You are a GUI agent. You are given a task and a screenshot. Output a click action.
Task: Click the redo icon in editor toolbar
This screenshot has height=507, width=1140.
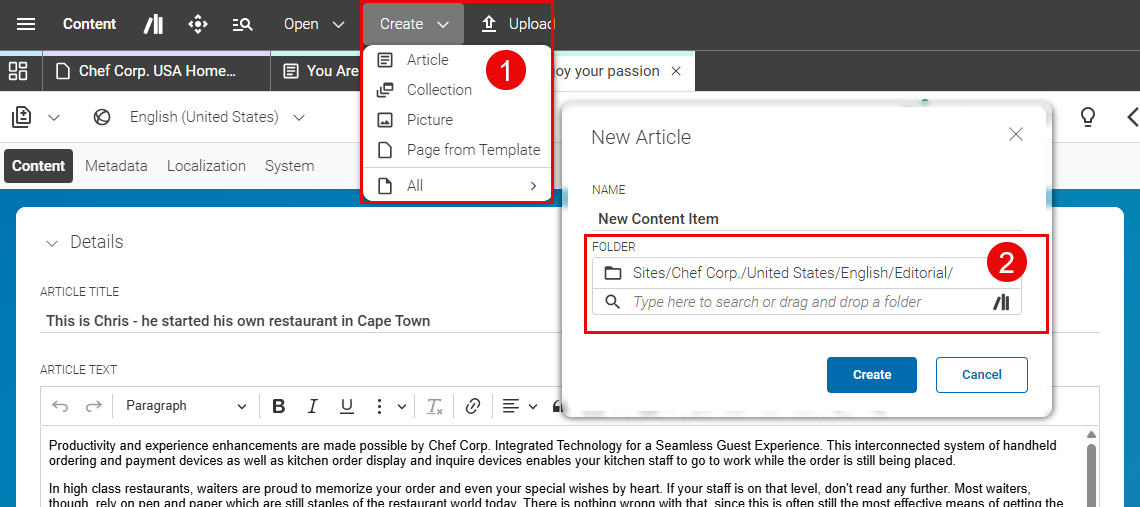click(x=94, y=406)
